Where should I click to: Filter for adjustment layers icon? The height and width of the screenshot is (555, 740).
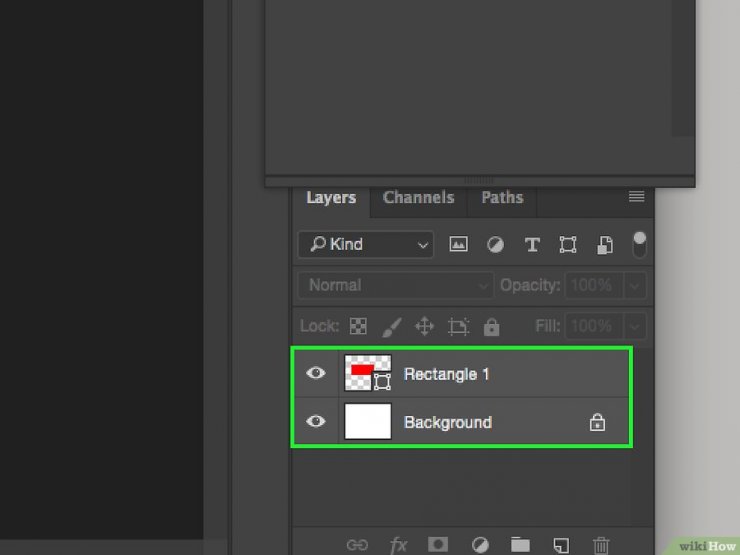[495, 244]
